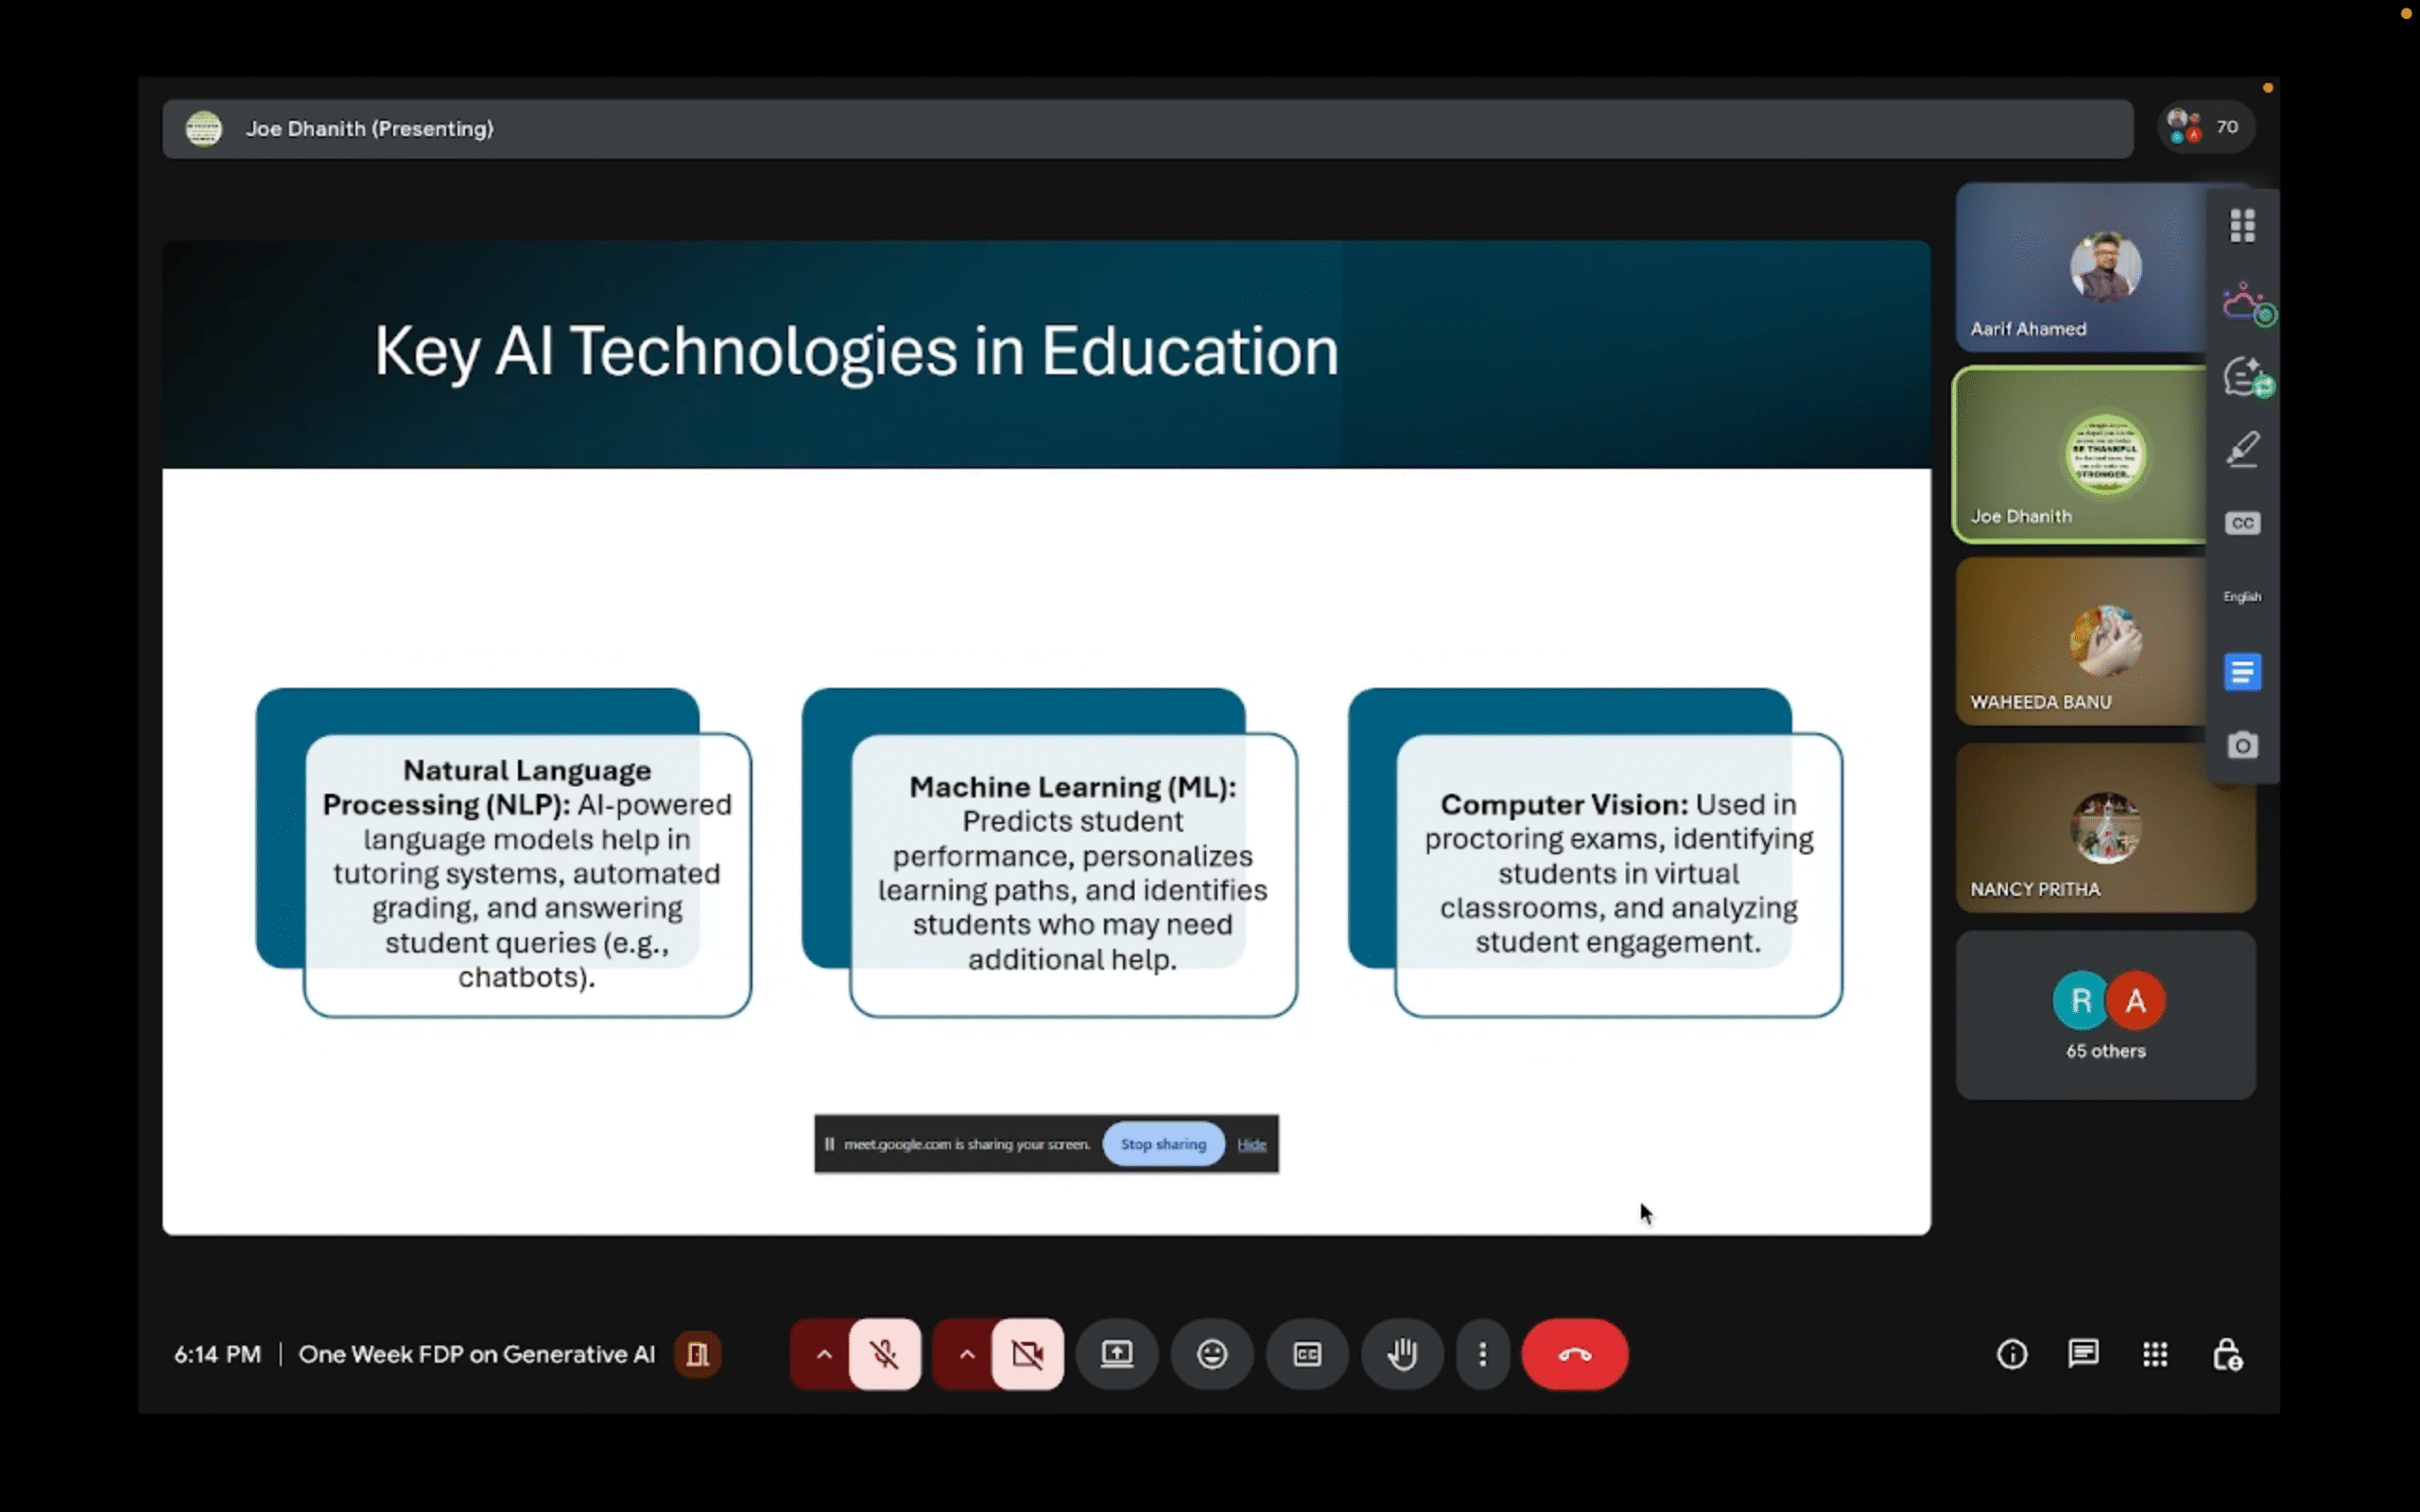Open host controls lock icon
2420x1512 pixels.
coord(2226,1354)
